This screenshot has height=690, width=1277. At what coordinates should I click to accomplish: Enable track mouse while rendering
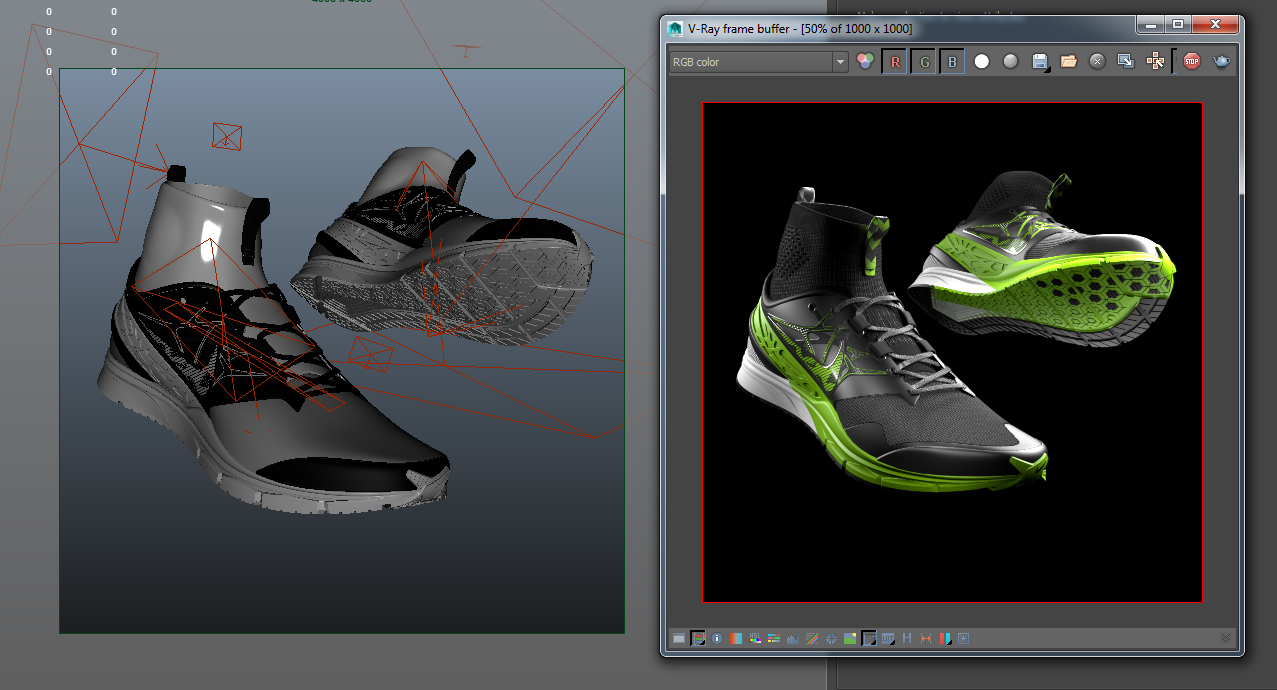pyautogui.click(x=1155, y=61)
